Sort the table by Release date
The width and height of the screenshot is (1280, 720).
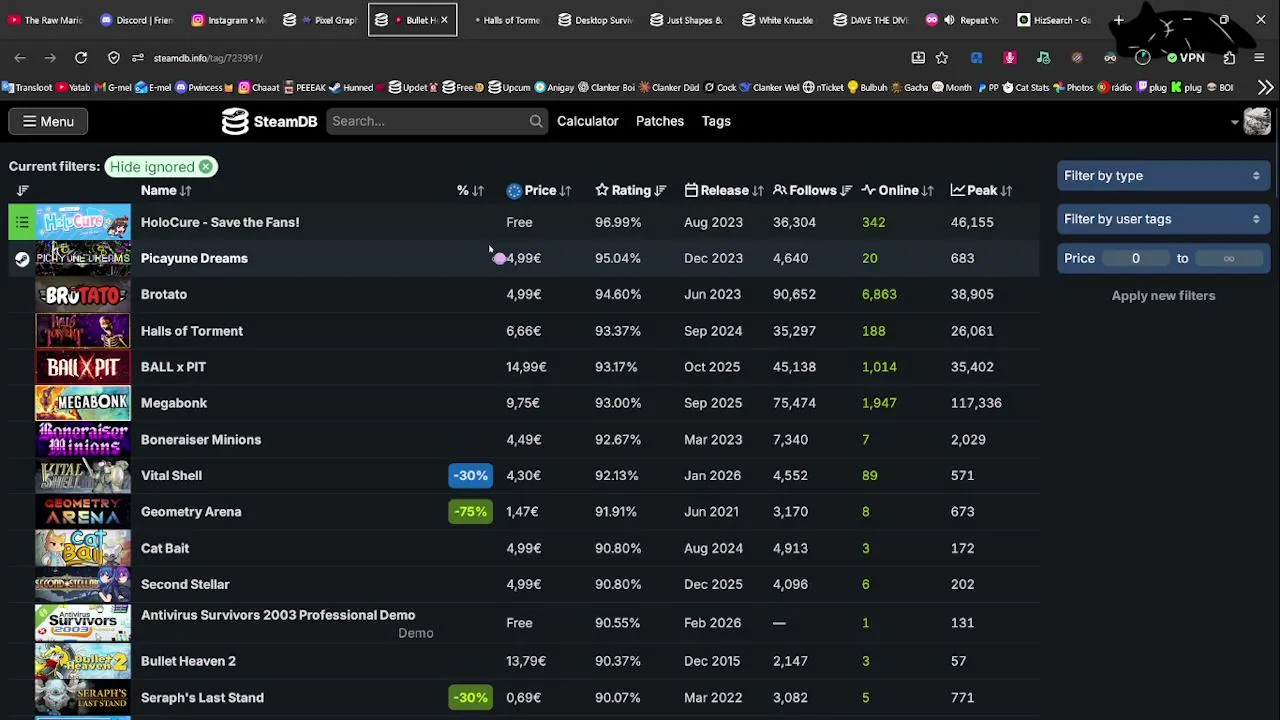(724, 190)
